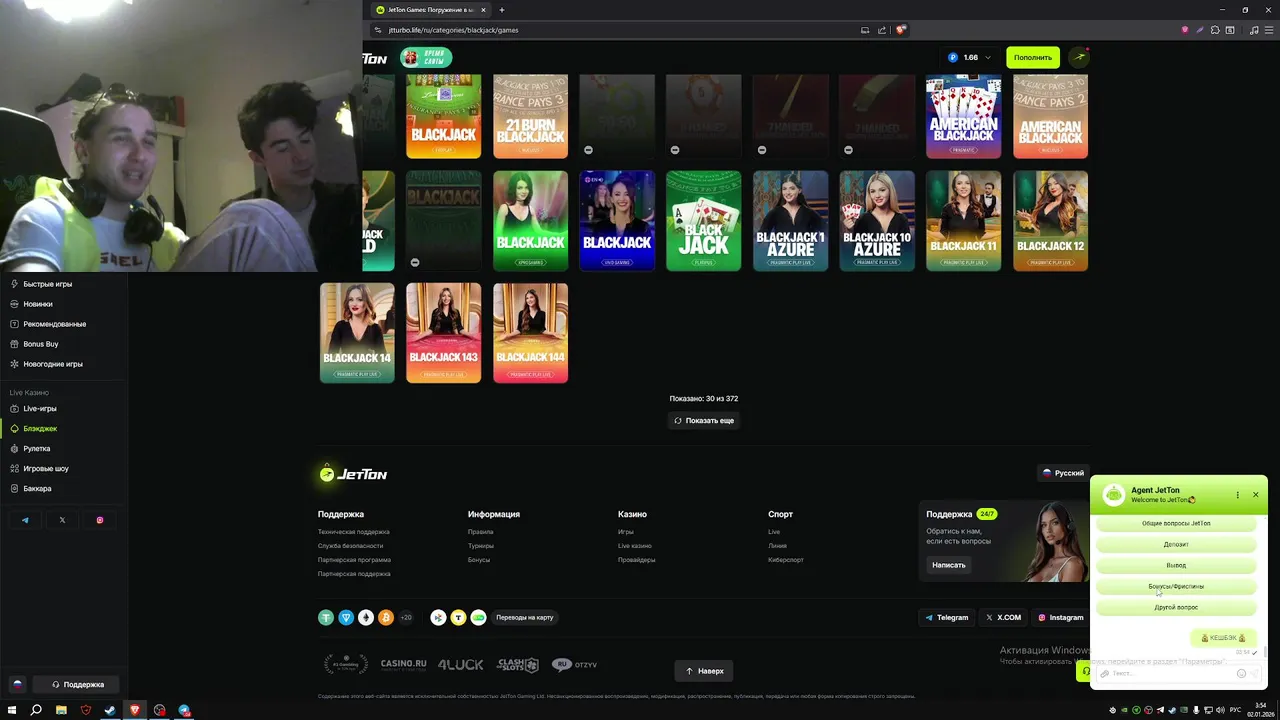Click footer JetTon logo
Screen dimensions: 1280x720
353,474
